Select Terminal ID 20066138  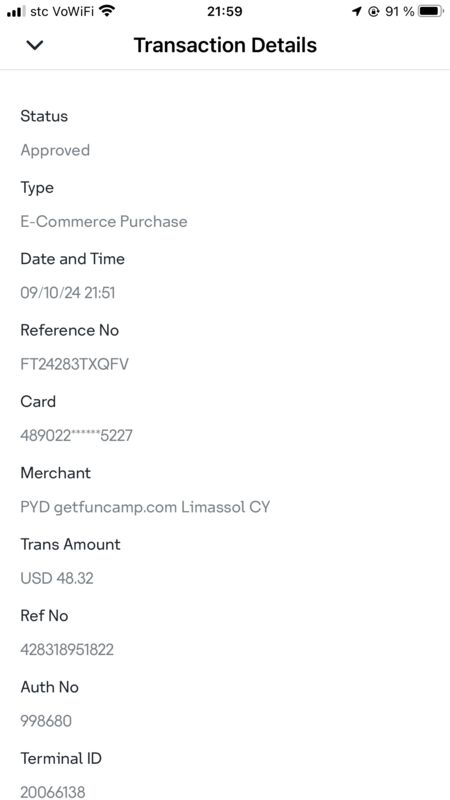tap(53, 792)
